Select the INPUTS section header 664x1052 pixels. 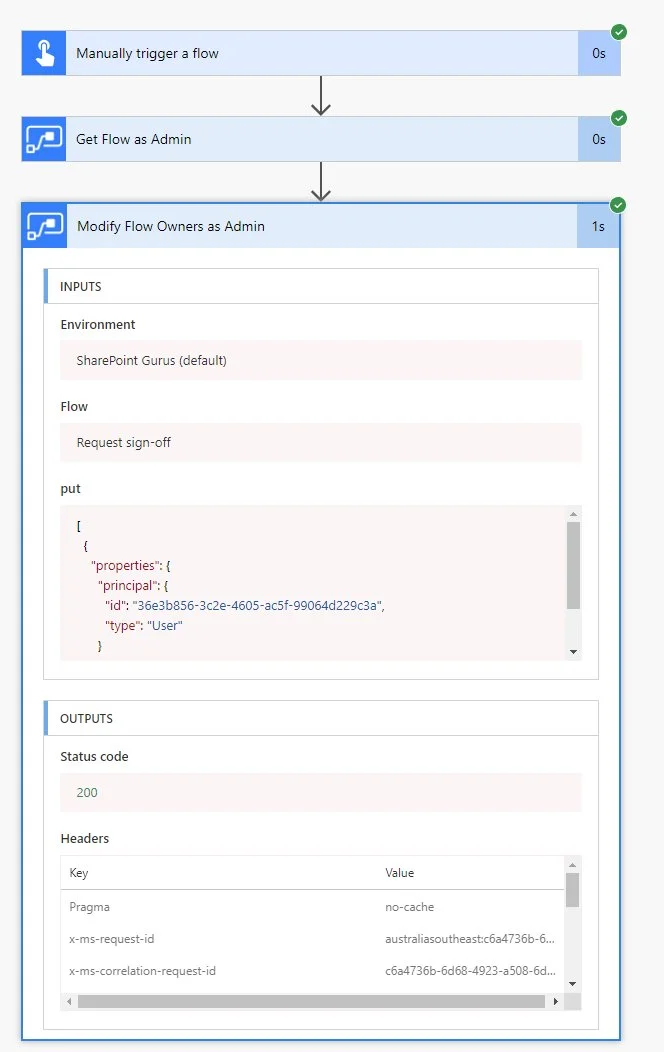(320, 287)
